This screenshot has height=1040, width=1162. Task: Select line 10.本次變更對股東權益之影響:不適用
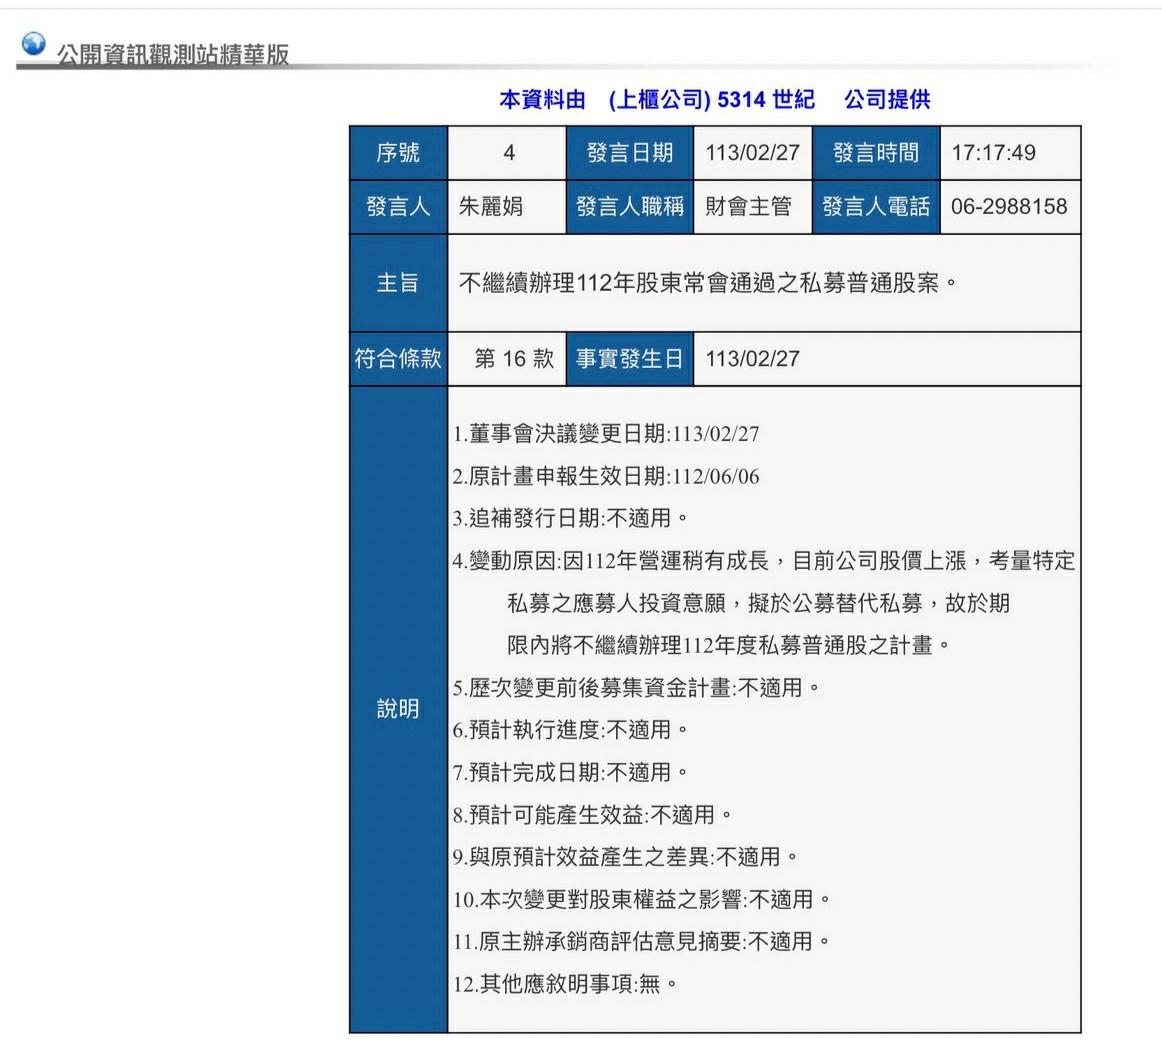tap(642, 900)
